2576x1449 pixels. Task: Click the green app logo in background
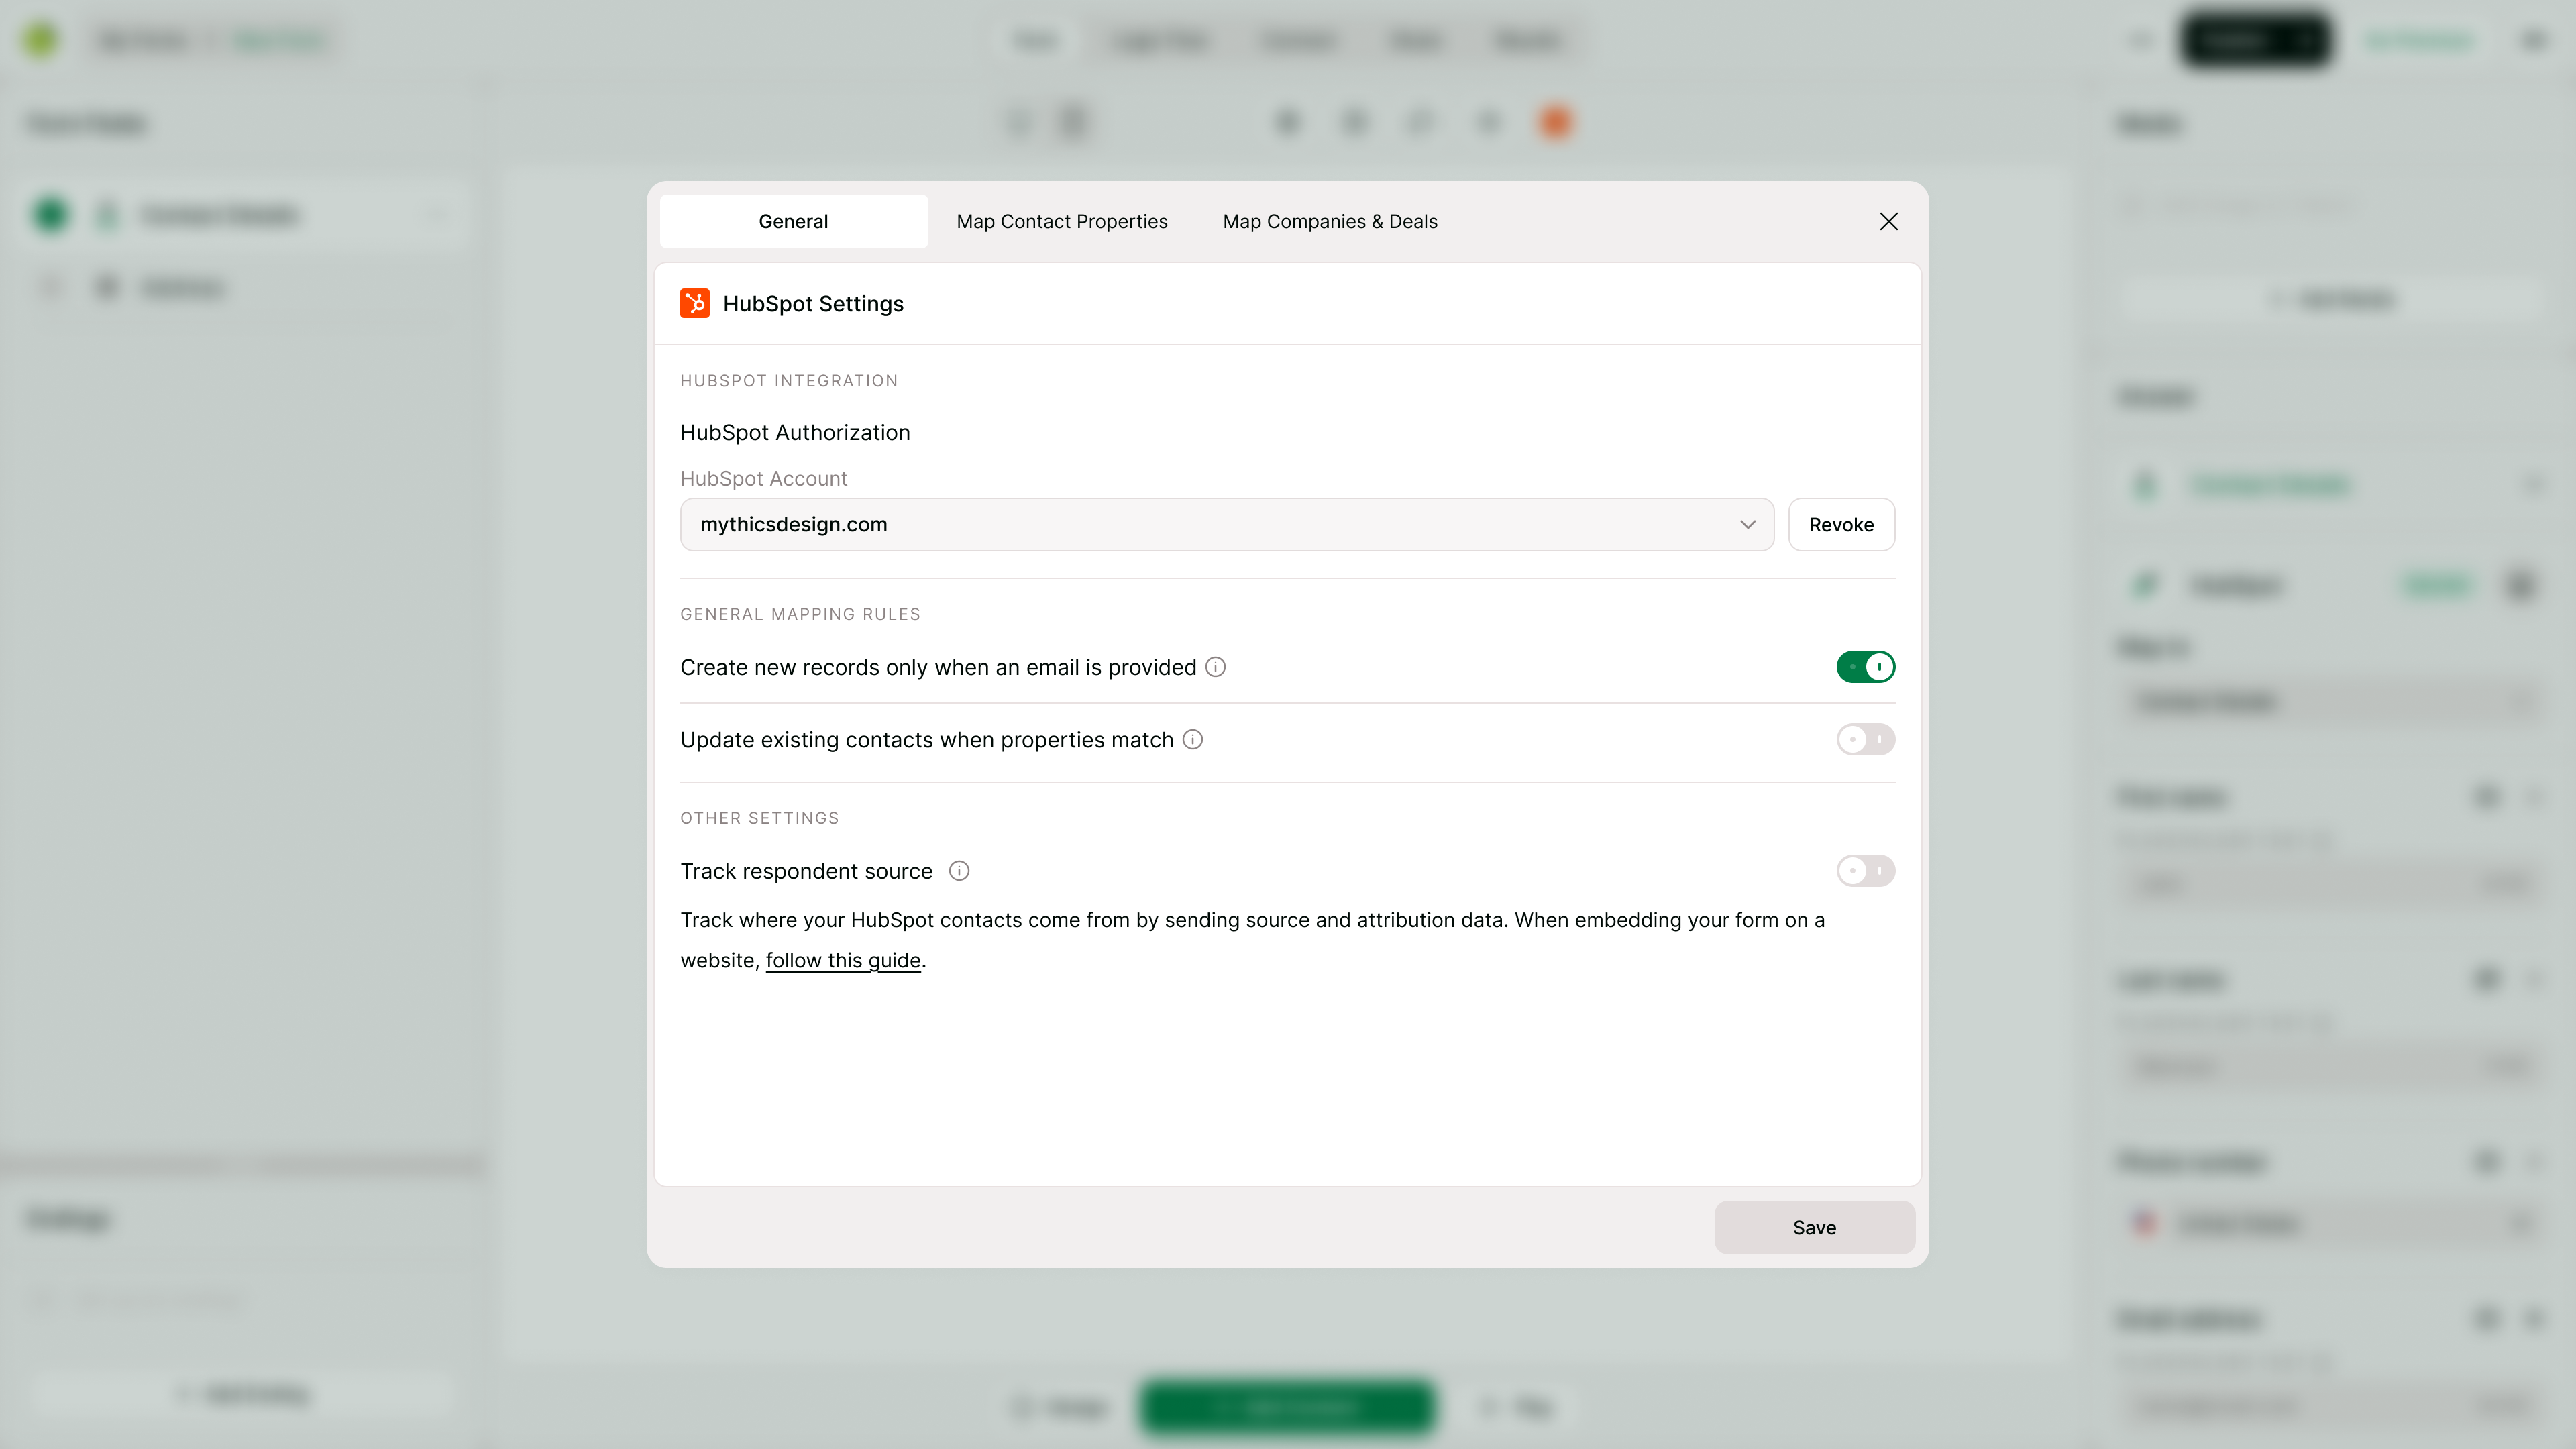(x=41, y=39)
